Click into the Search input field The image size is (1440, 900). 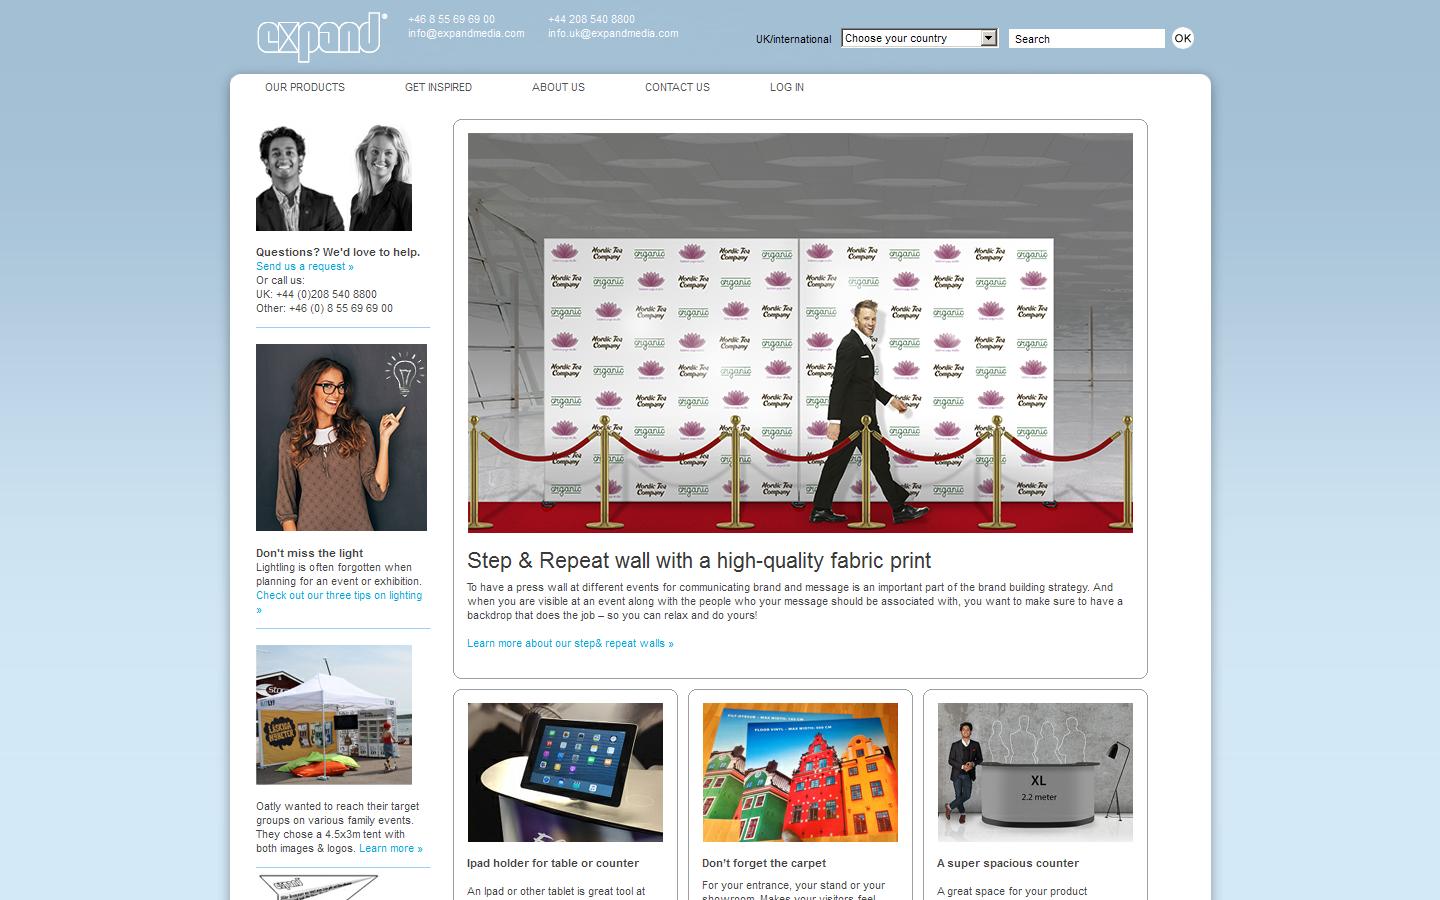tap(1086, 39)
